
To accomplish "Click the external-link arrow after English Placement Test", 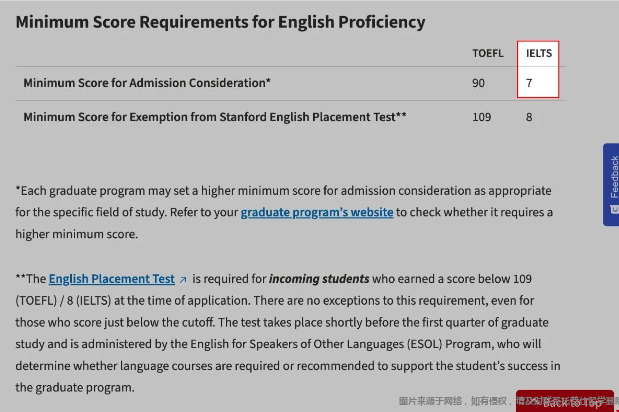I will coord(183,280).
